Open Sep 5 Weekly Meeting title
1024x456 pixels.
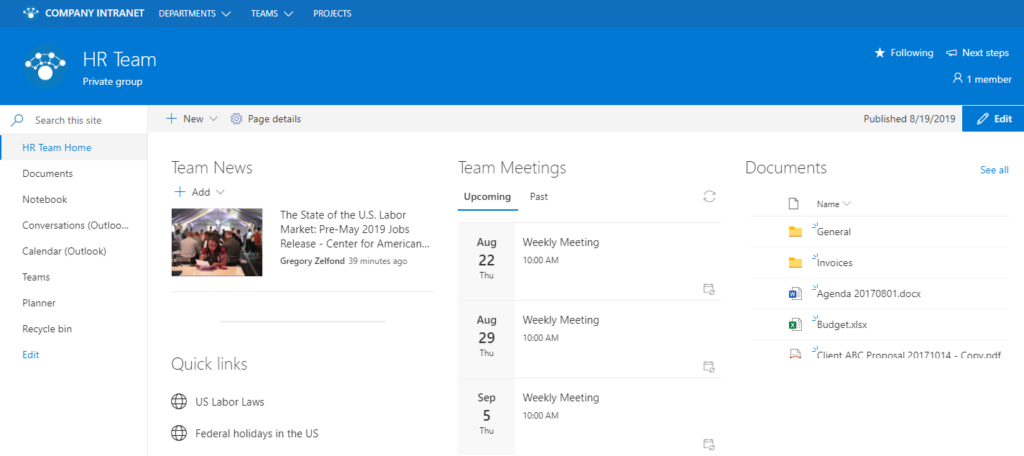[560, 398]
